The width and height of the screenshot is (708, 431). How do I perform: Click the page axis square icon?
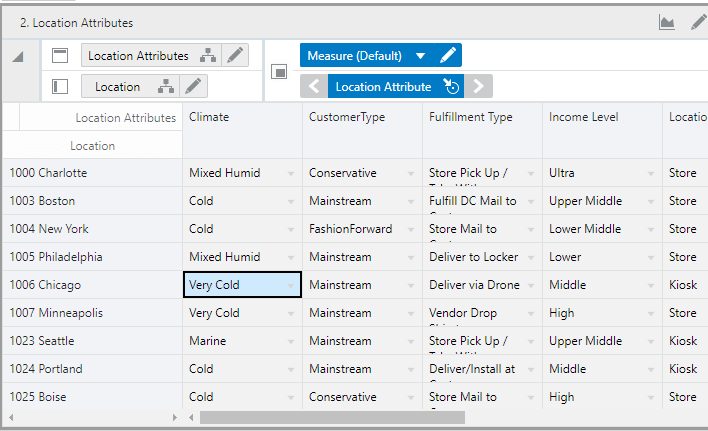(x=279, y=72)
